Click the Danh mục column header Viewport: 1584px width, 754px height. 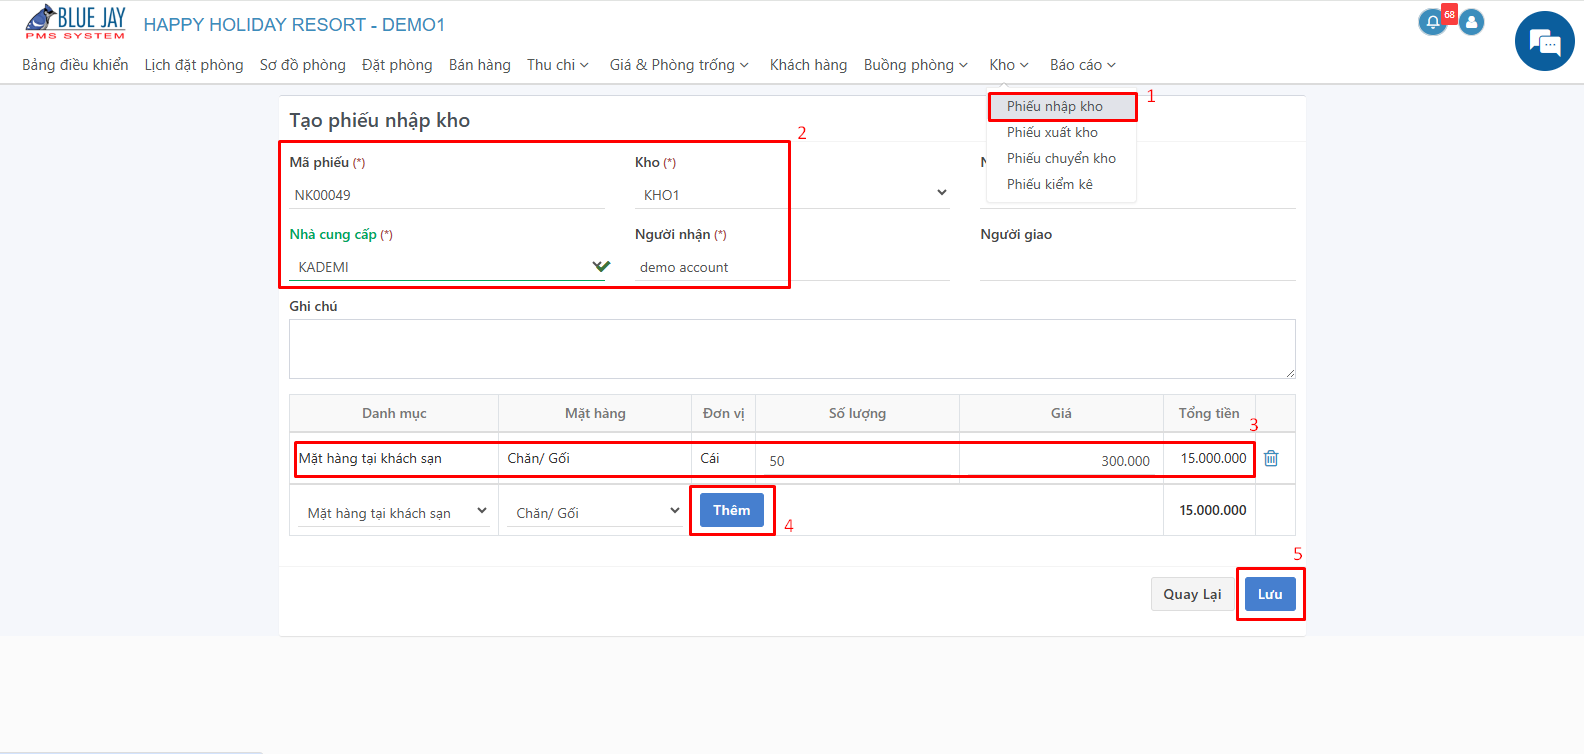[x=394, y=413]
